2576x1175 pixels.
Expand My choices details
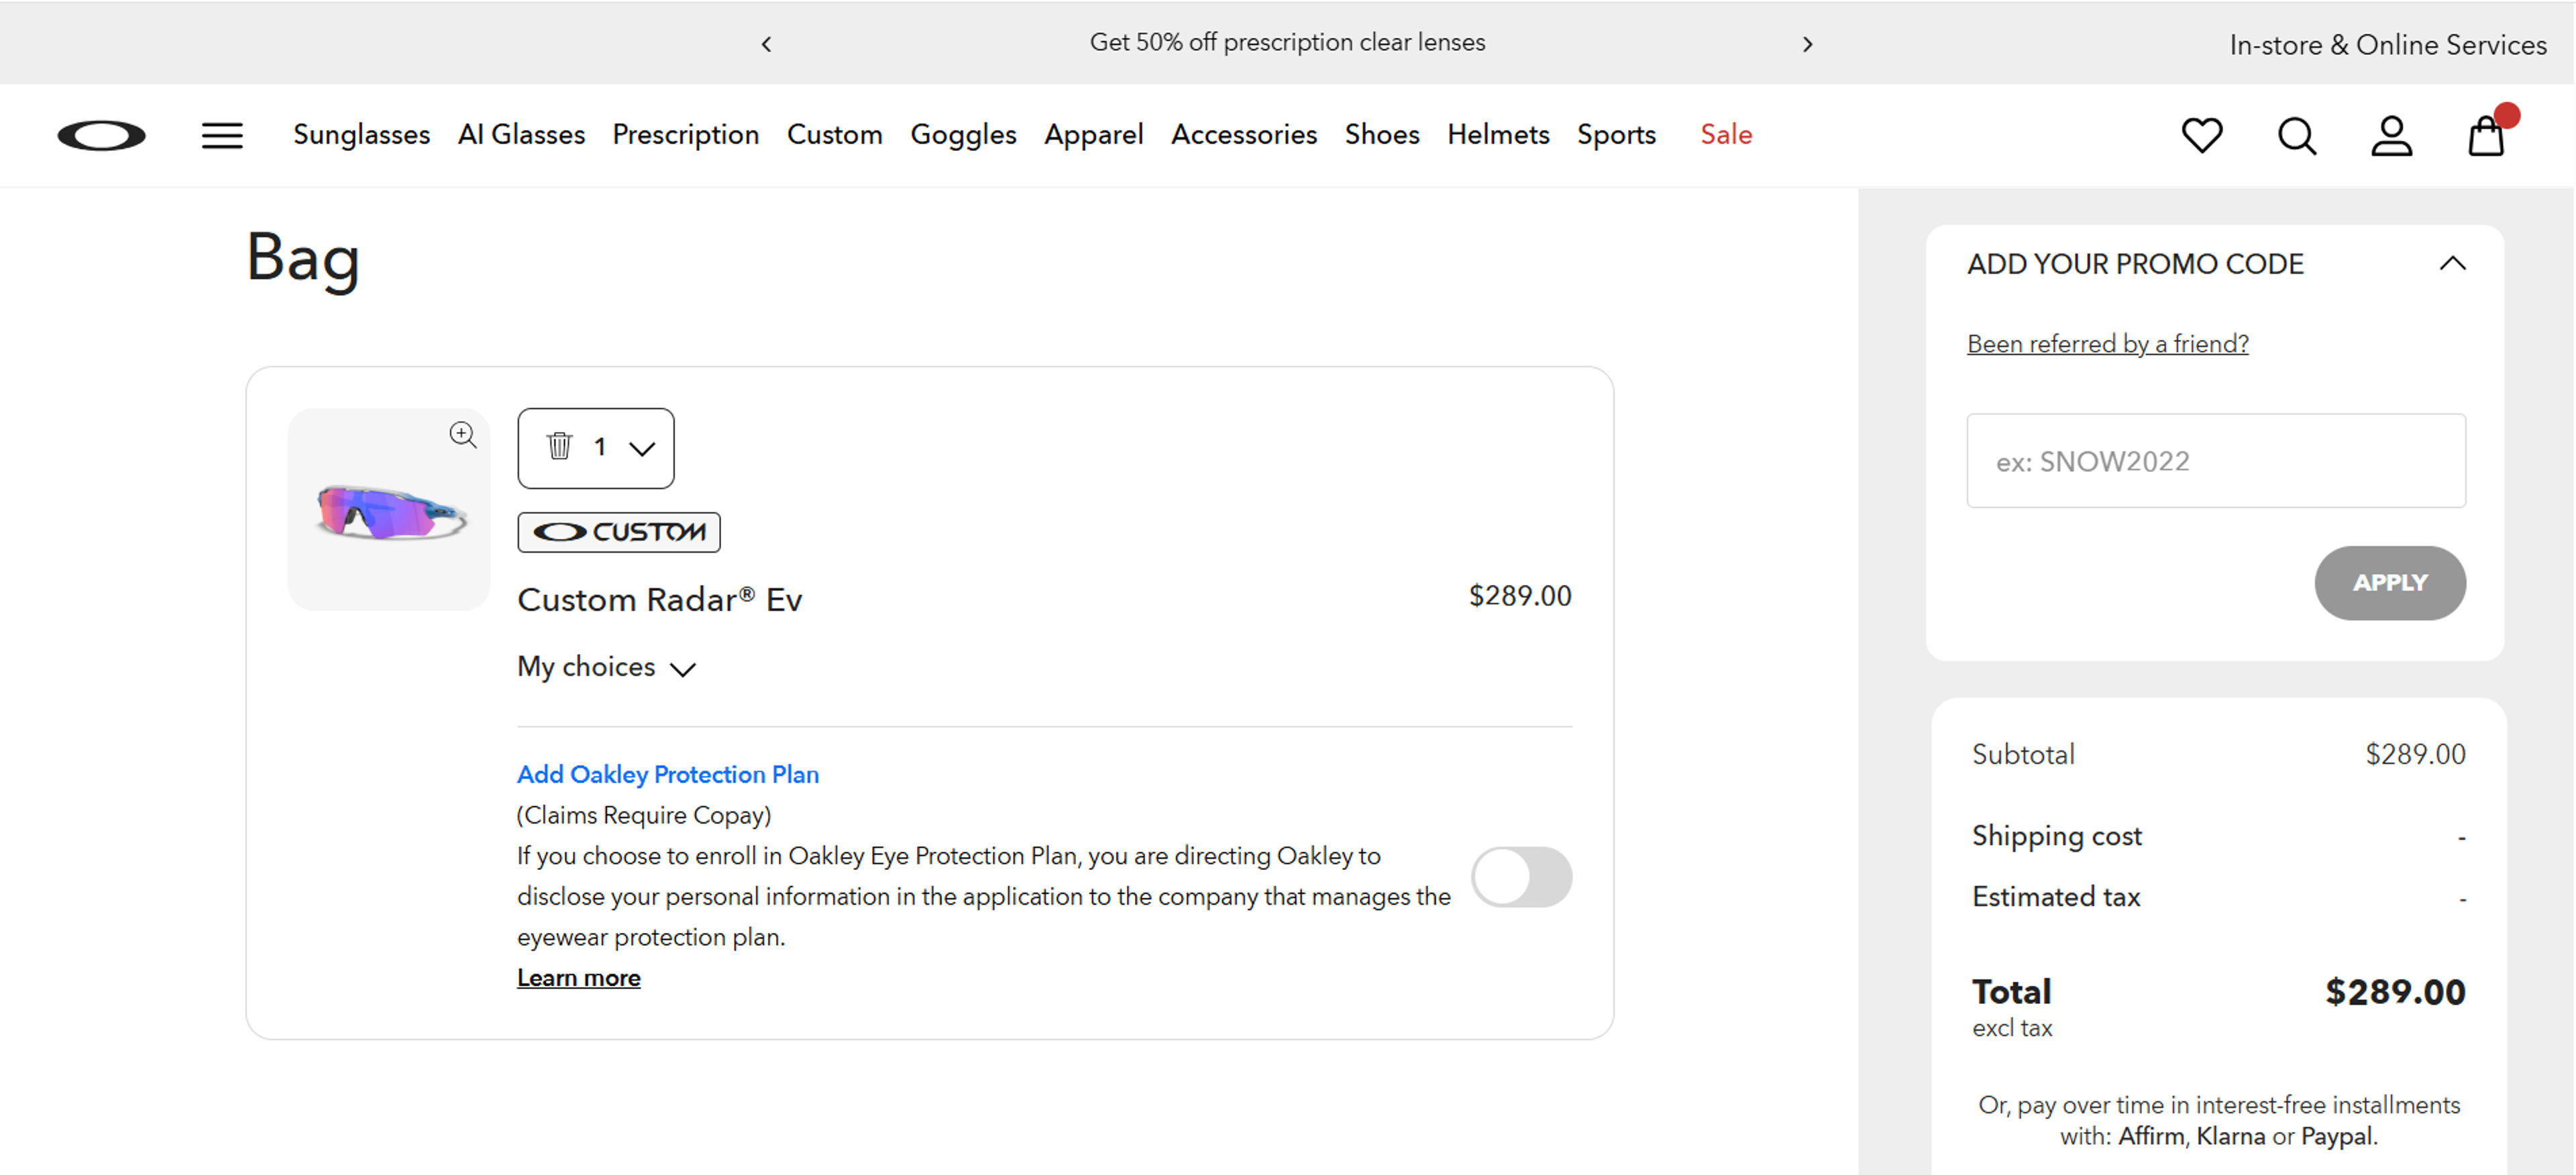tap(606, 667)
